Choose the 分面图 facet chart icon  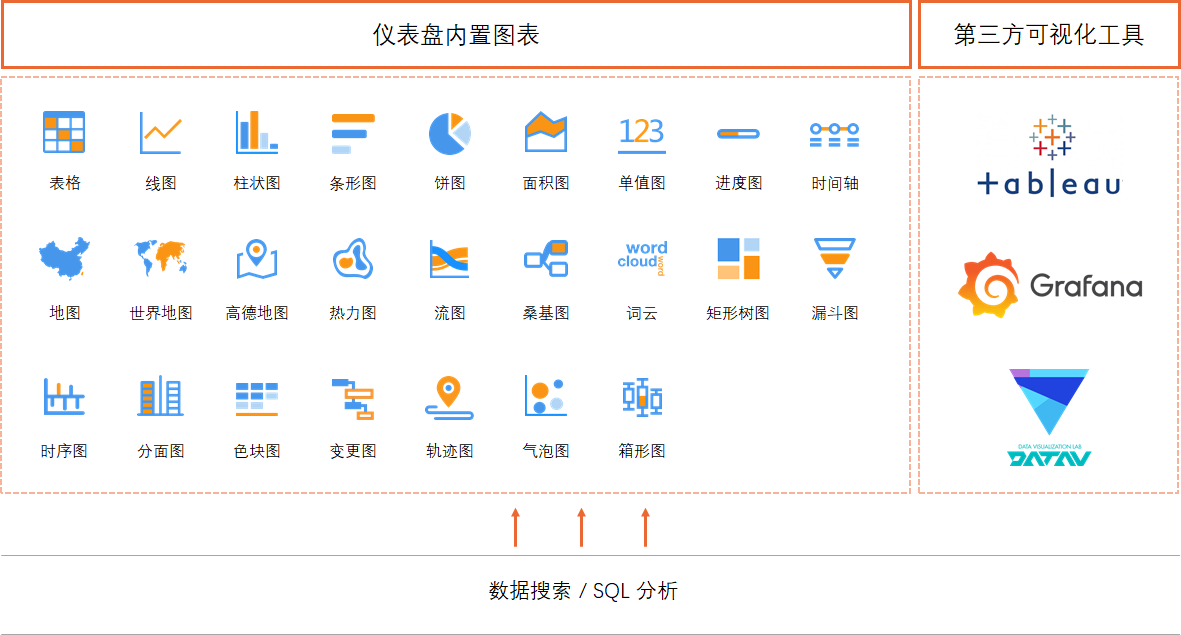pos(160,396)
